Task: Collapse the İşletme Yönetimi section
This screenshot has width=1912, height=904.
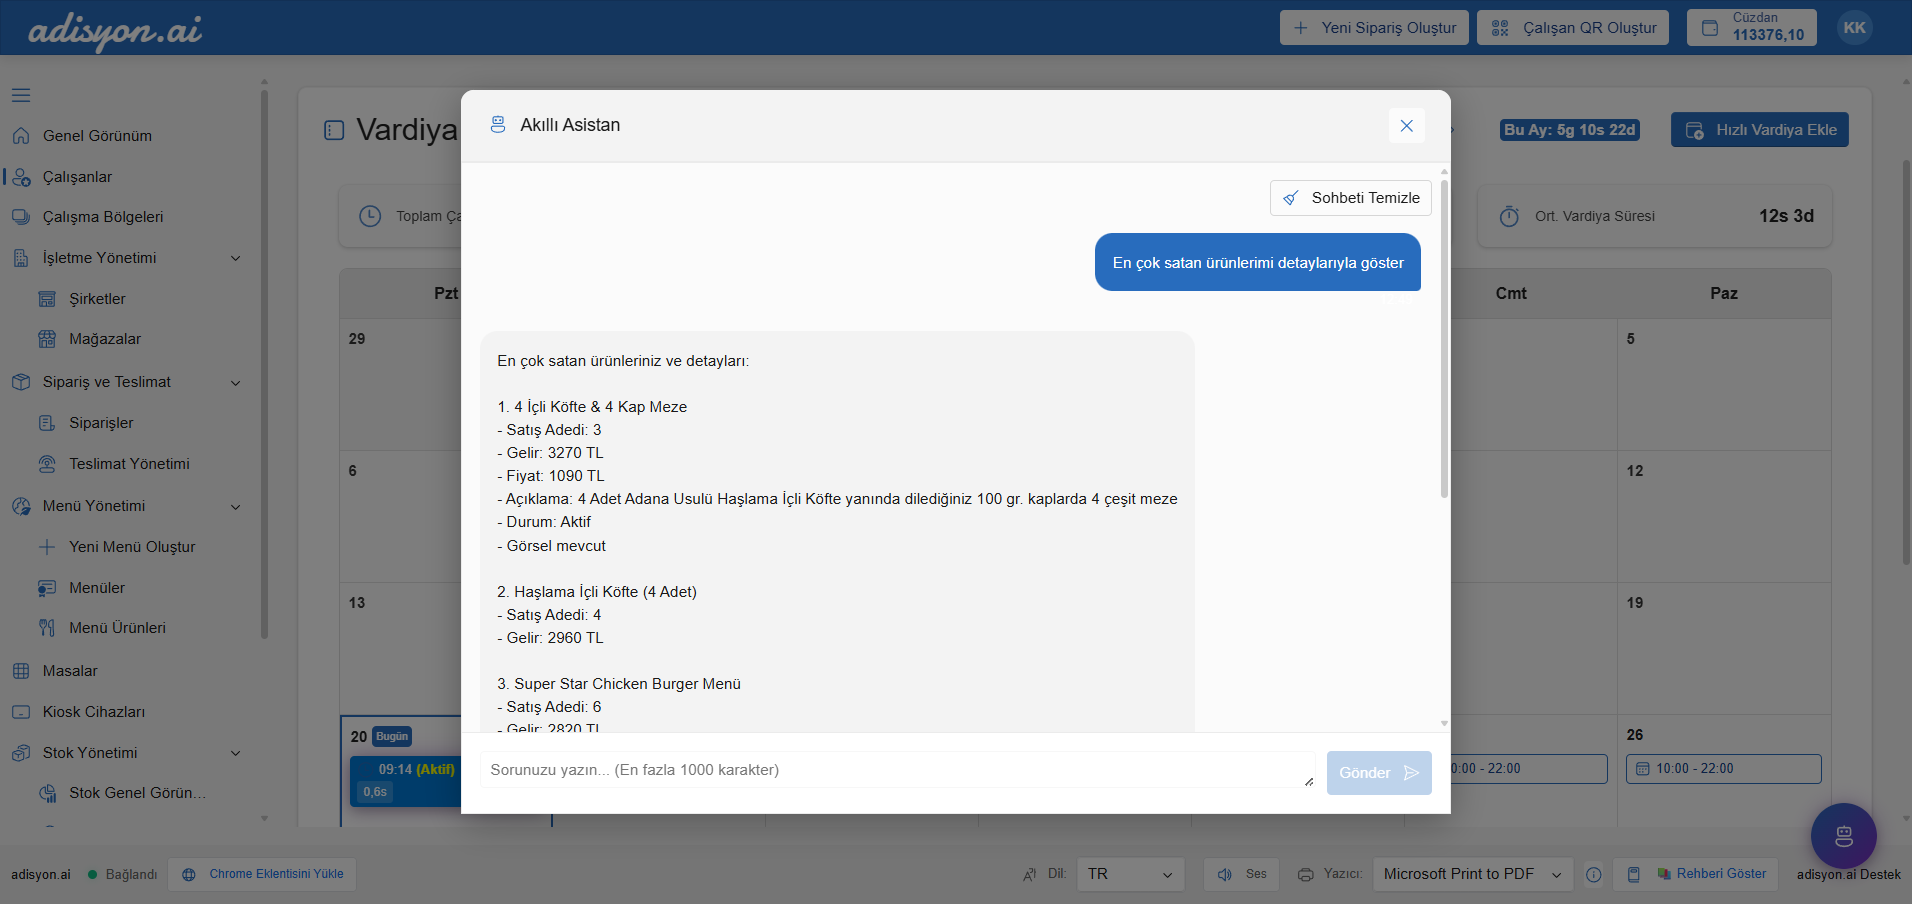Action: pyautogui.click(x=235, y=258)
